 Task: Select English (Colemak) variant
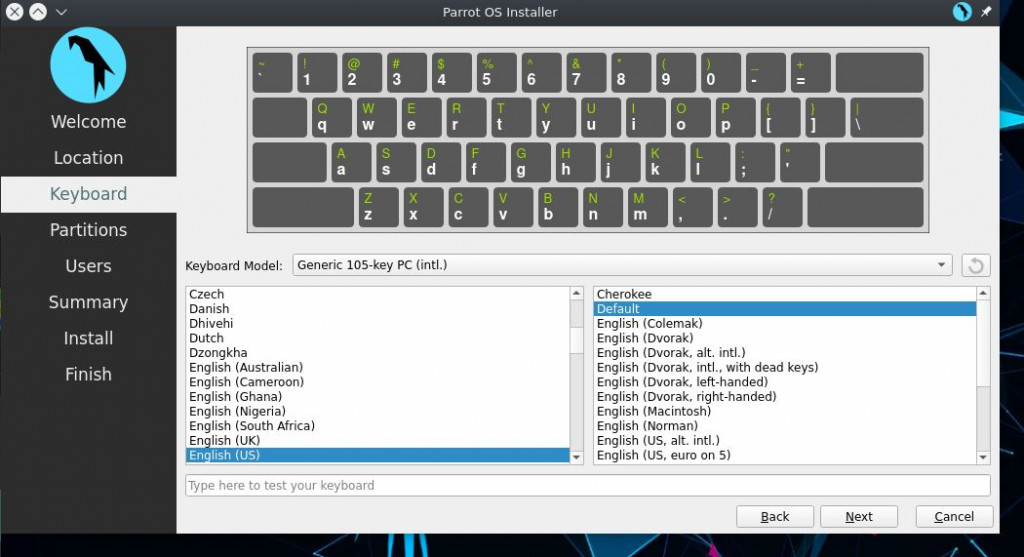(x=785, y=323)
